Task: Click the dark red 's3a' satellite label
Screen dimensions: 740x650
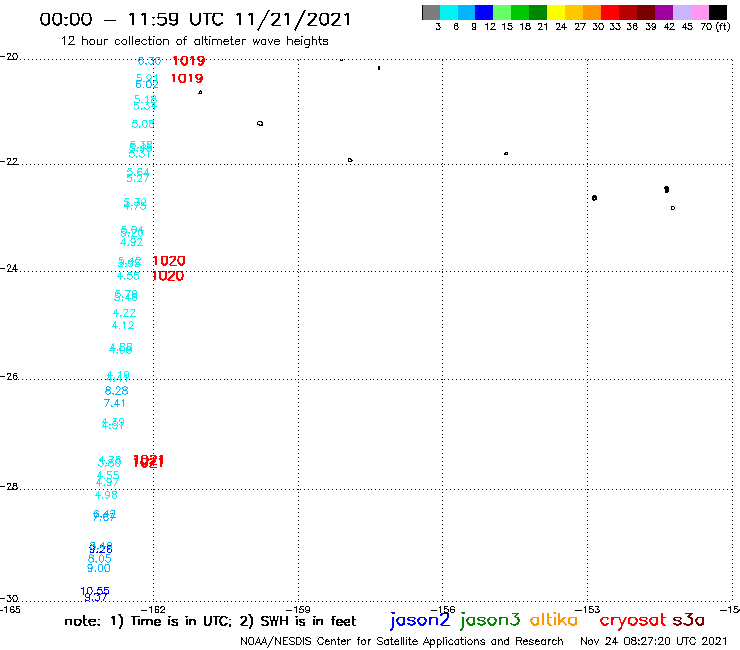Action: pyautogui.click(x=689, y=620)
